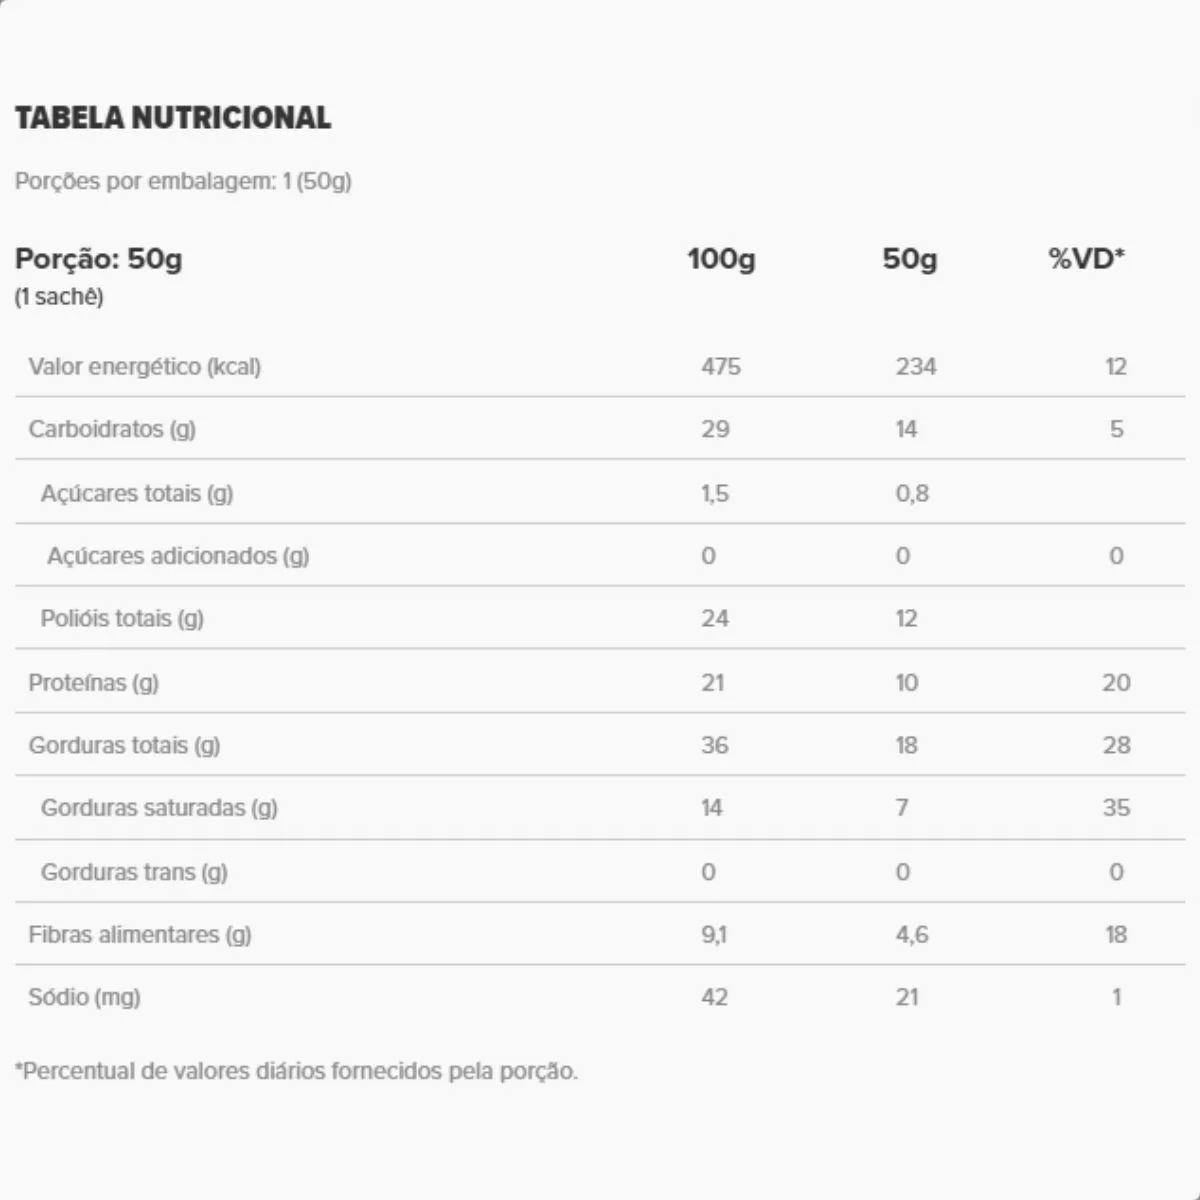The height and width of the screenshot is (1200, 1200).
Task: Click the Proteínas (g) row label
Action: [x=93, y=682]
